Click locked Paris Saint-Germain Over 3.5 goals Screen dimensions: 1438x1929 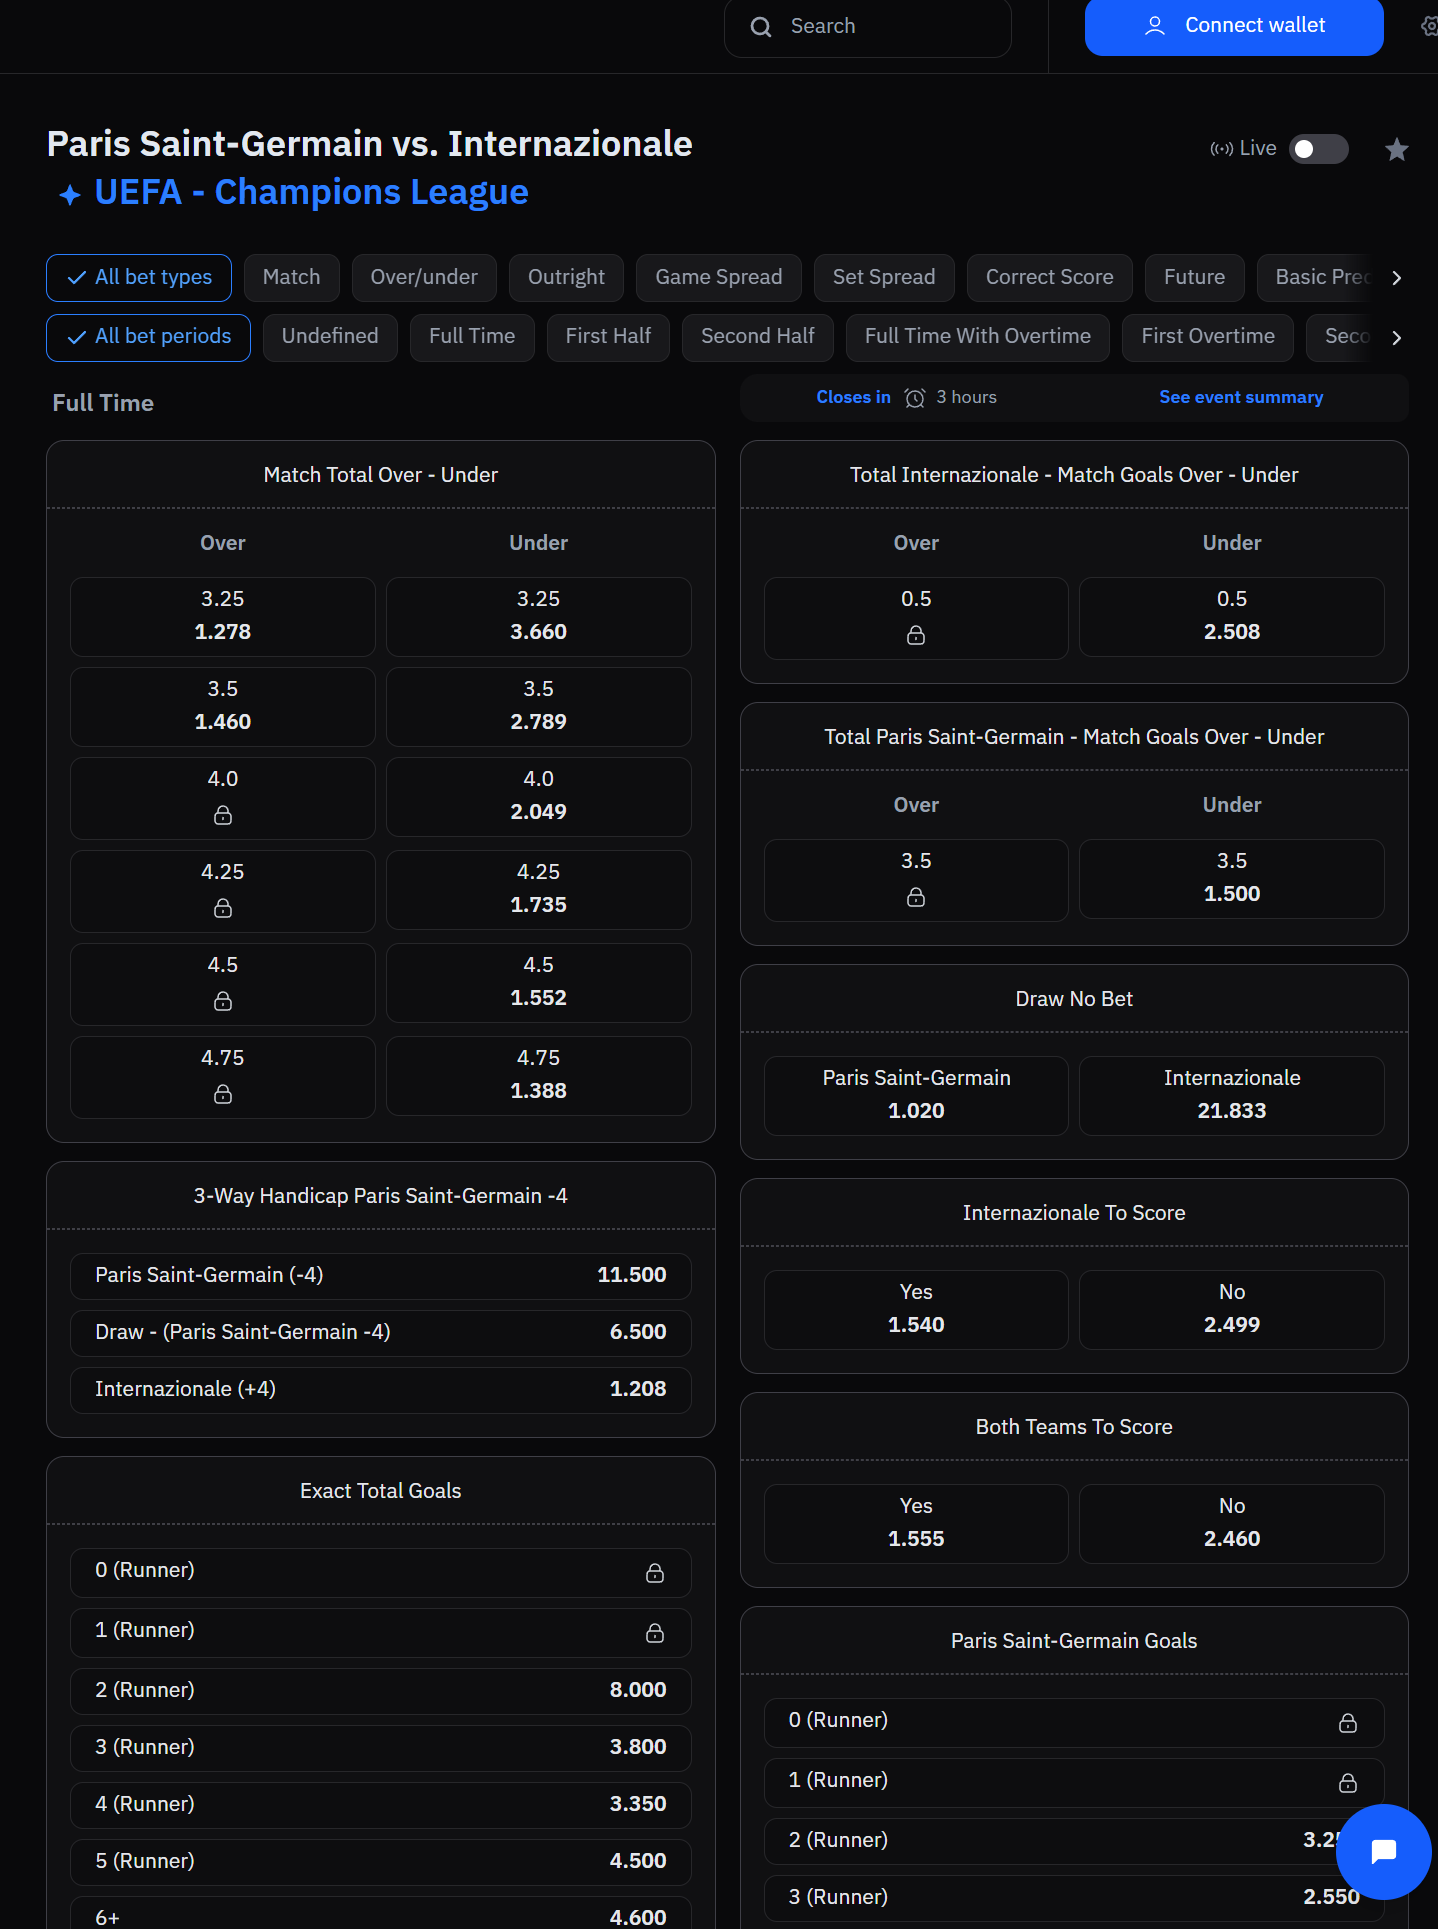pos(916,880)
